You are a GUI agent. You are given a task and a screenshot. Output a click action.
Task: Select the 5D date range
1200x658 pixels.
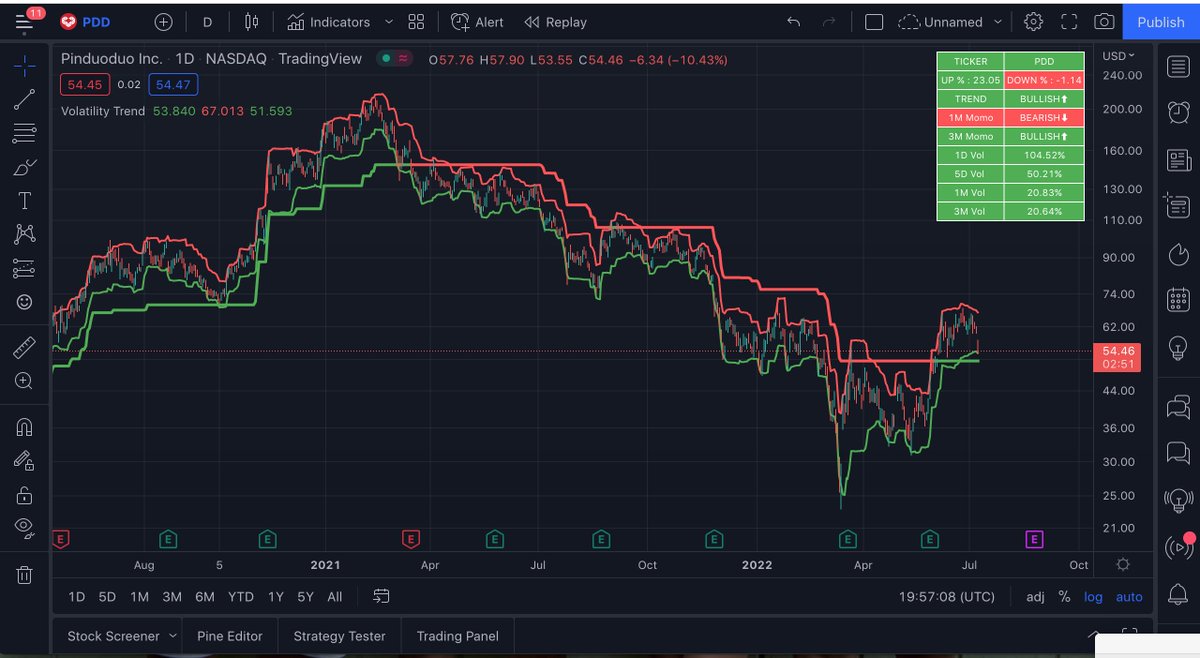click(107, 597)
